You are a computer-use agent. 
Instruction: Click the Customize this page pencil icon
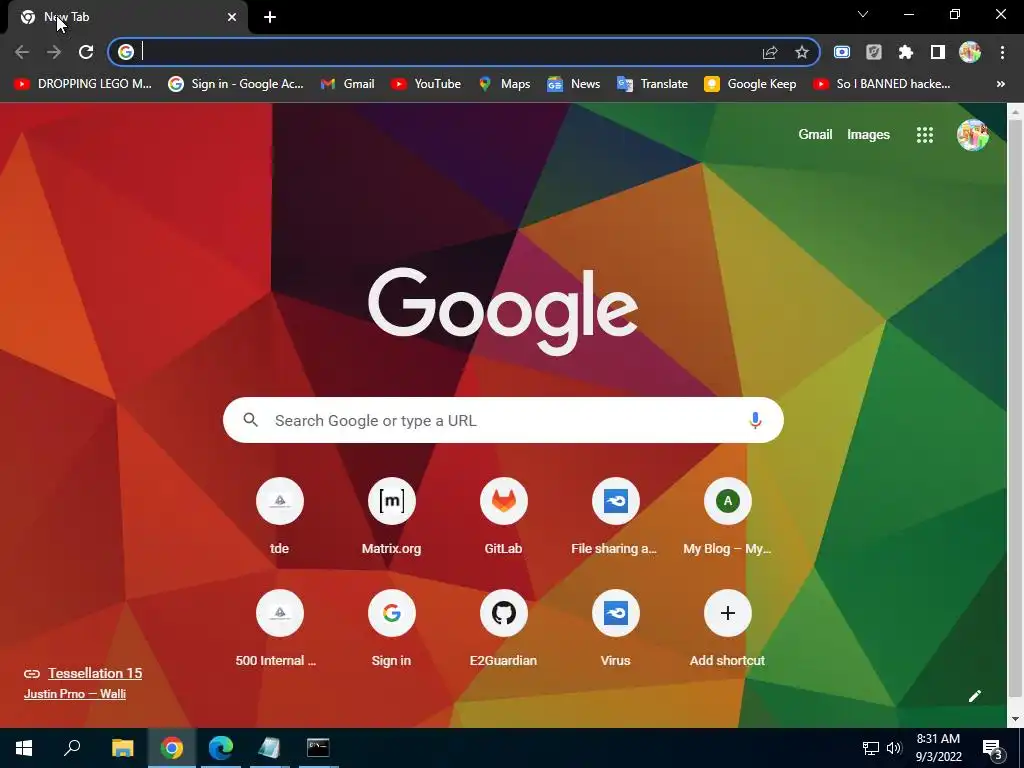pos(974,696)
